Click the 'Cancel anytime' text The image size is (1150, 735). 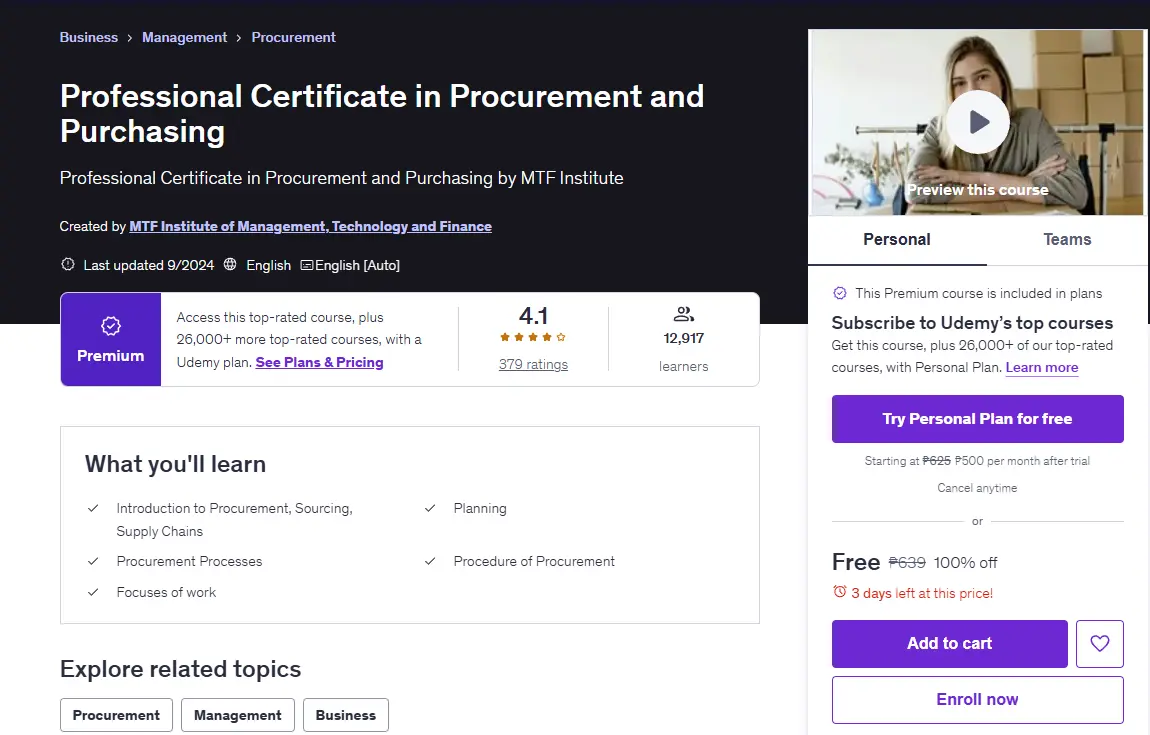[x=977, y=488]
